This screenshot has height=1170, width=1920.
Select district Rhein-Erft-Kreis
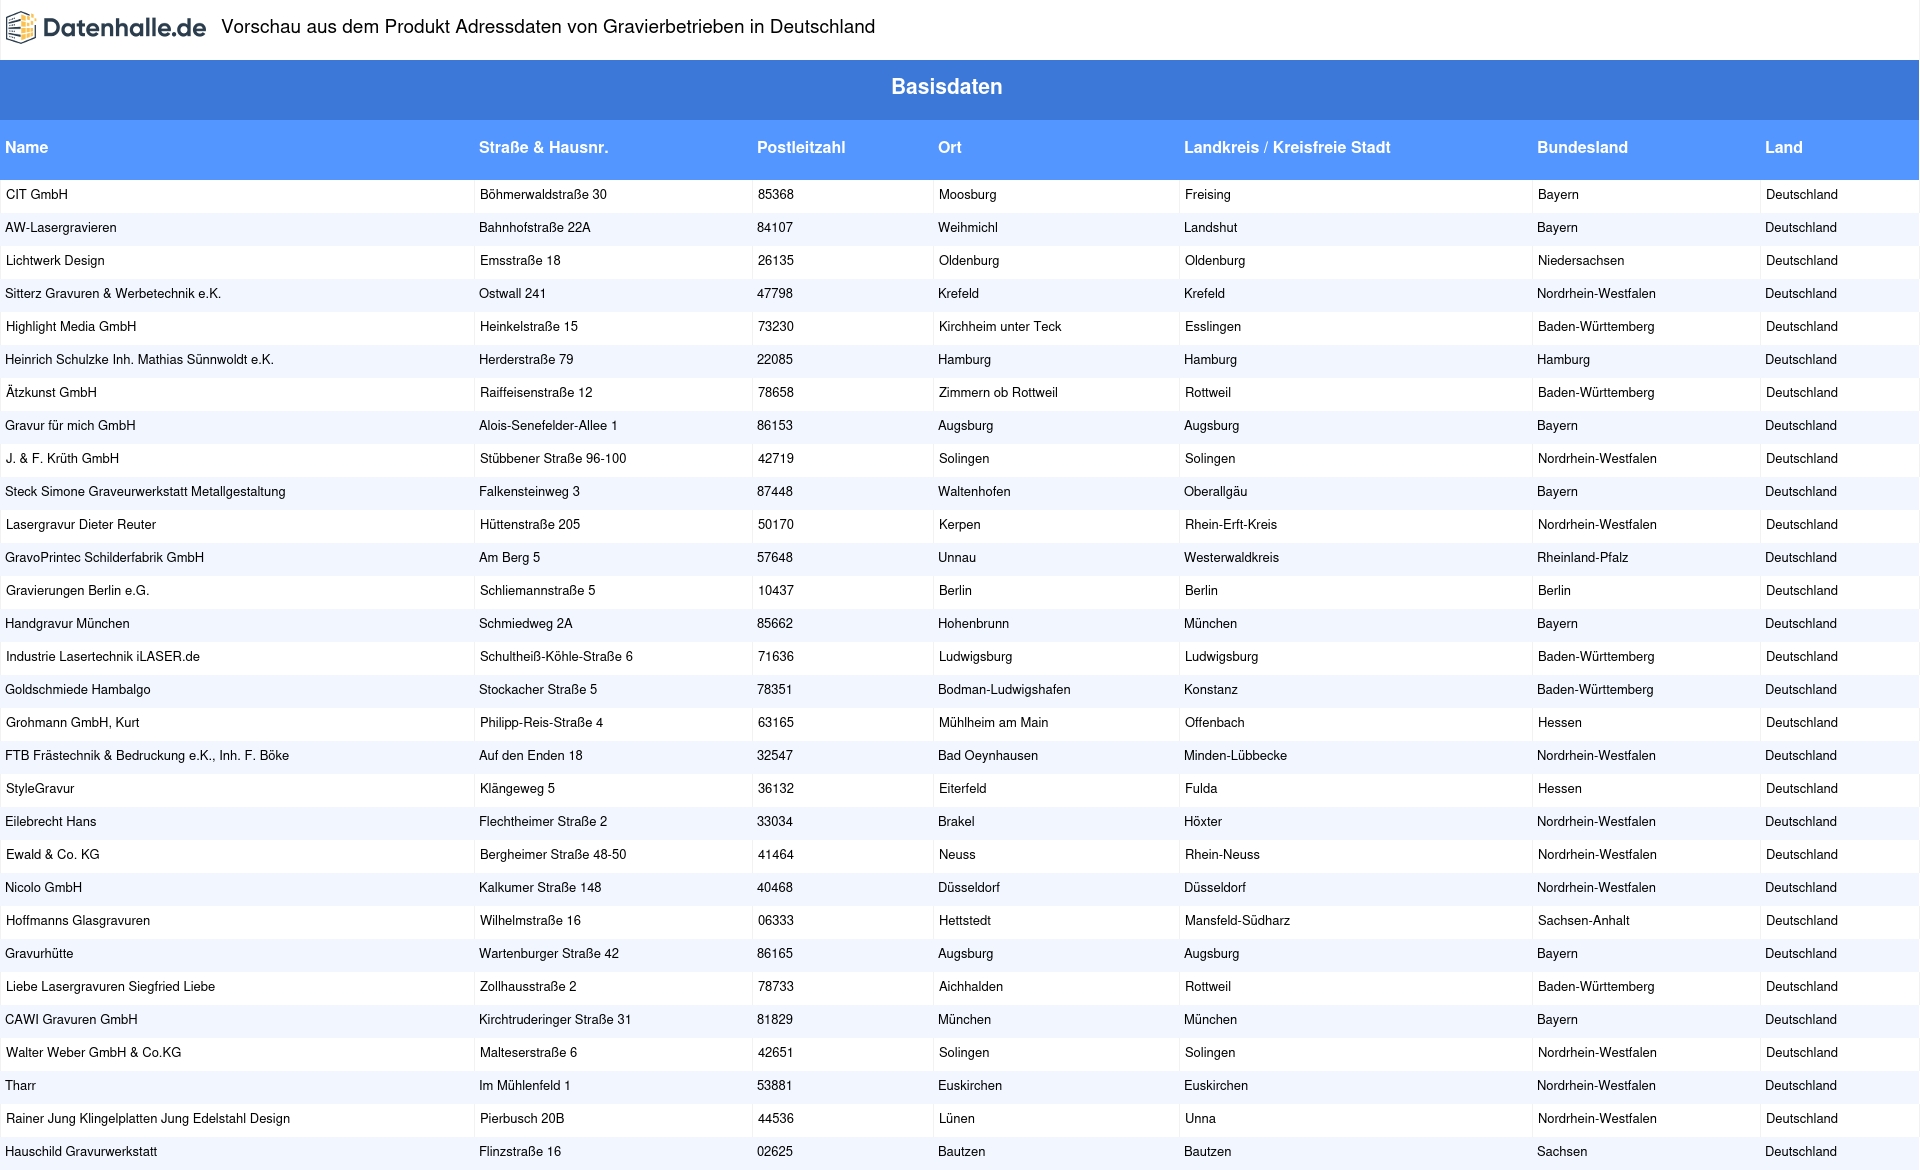coord(1231,524)
